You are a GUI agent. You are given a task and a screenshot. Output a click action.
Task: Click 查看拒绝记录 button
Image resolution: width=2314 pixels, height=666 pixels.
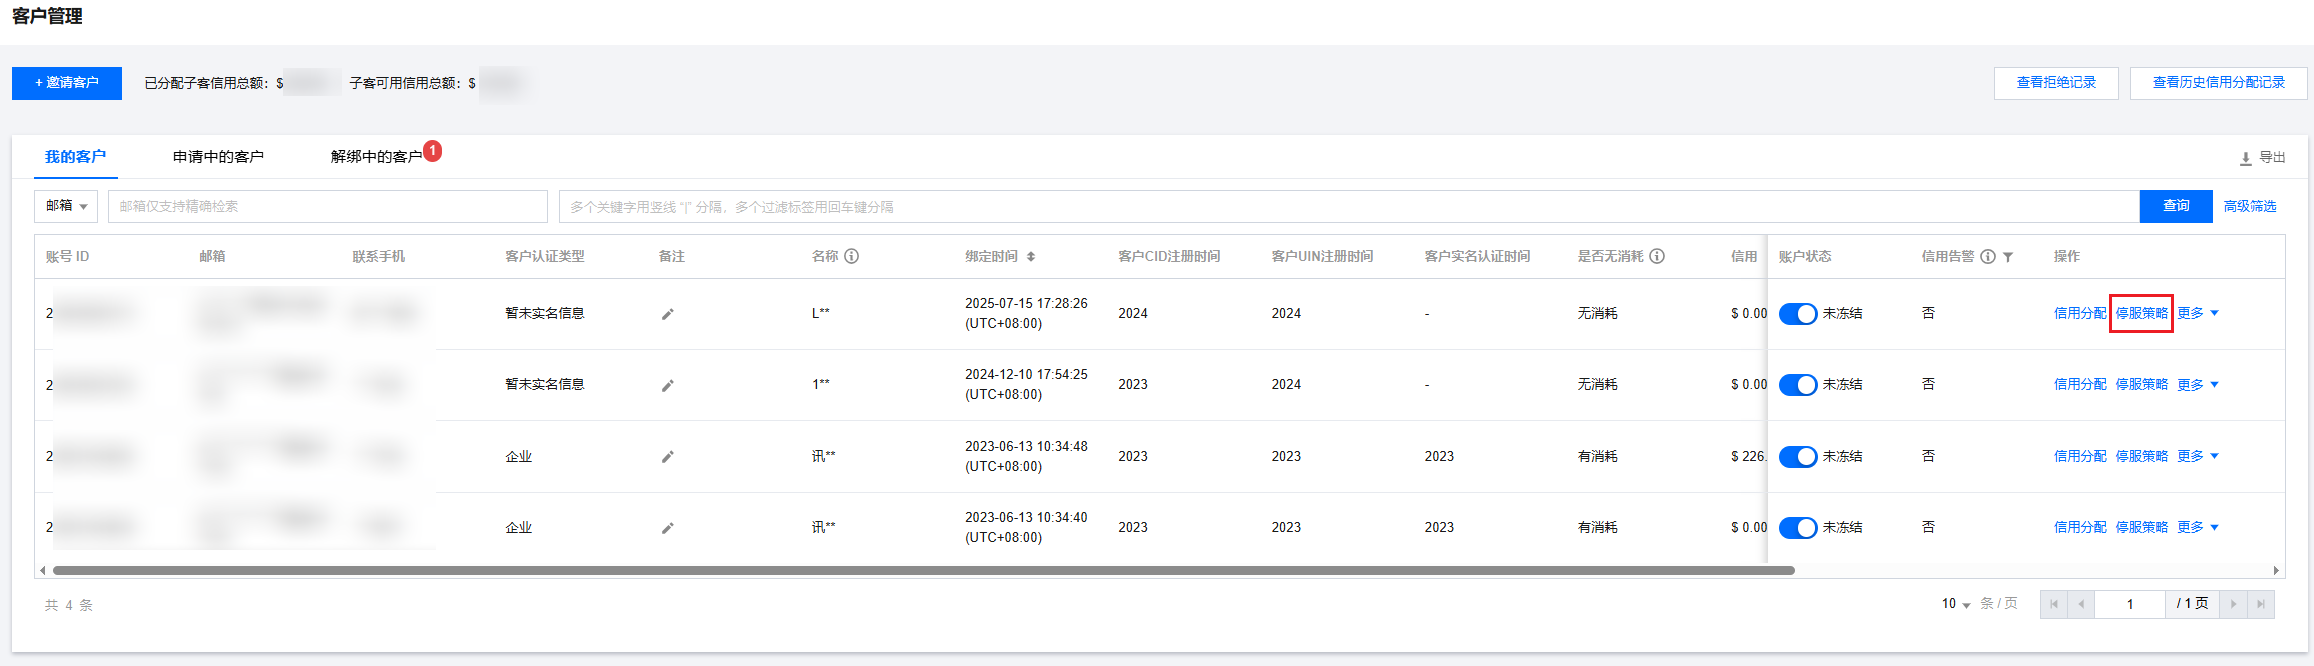[2056, 83]
